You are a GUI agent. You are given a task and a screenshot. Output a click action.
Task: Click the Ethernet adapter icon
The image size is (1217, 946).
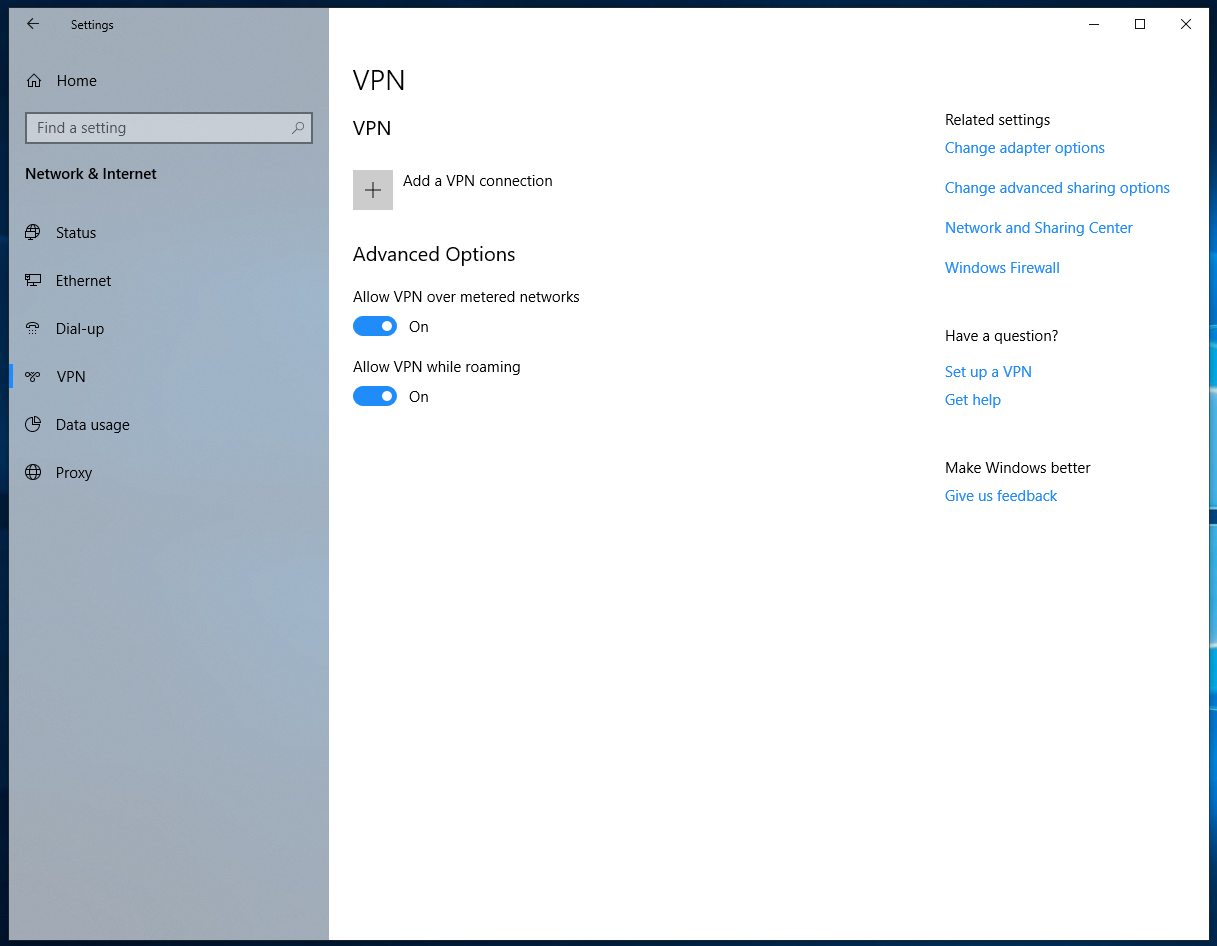coord(35,280)
